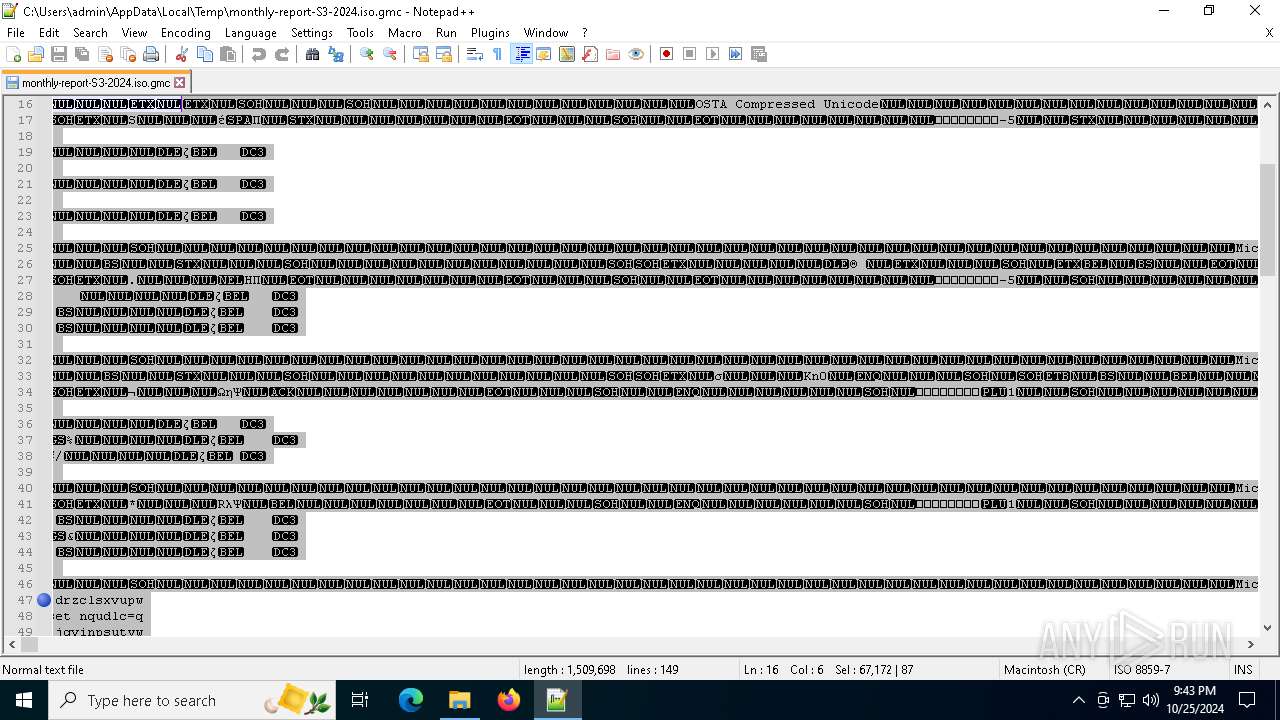Click the horizontal scrollbar right arrow
This screenshot has width=1280, height=720.
tap(1250, 645)
